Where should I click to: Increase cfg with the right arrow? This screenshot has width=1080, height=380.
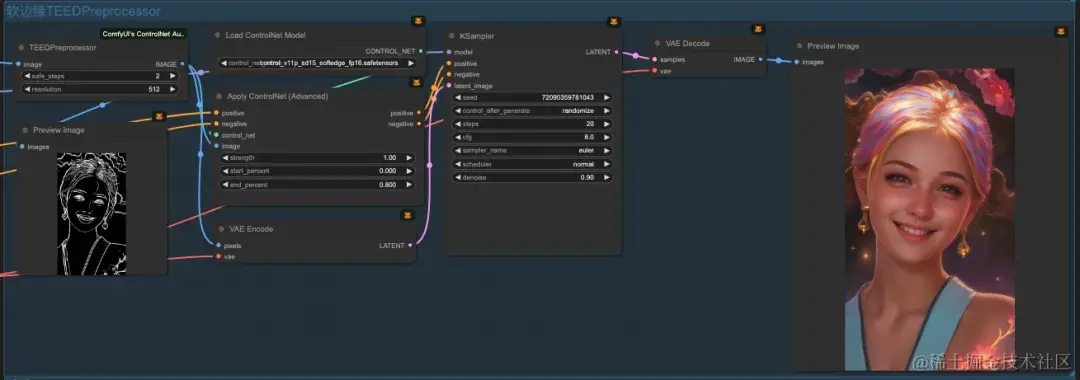tap(607, 137)
